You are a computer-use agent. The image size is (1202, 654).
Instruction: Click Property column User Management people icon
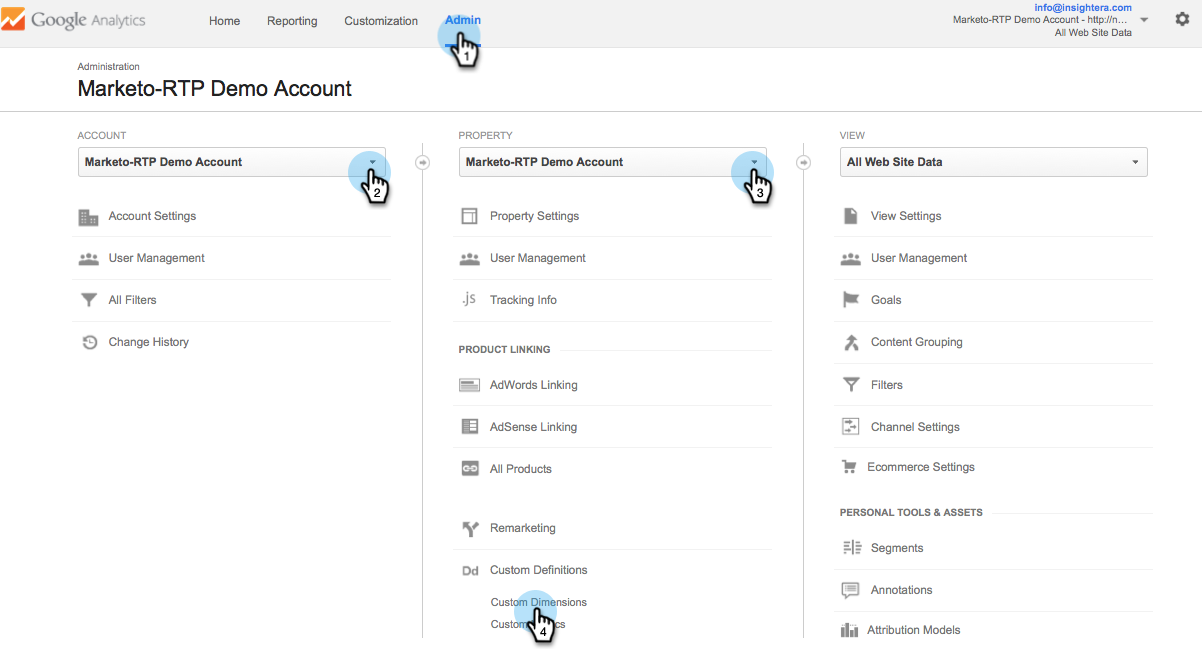(x=469, y=258)
